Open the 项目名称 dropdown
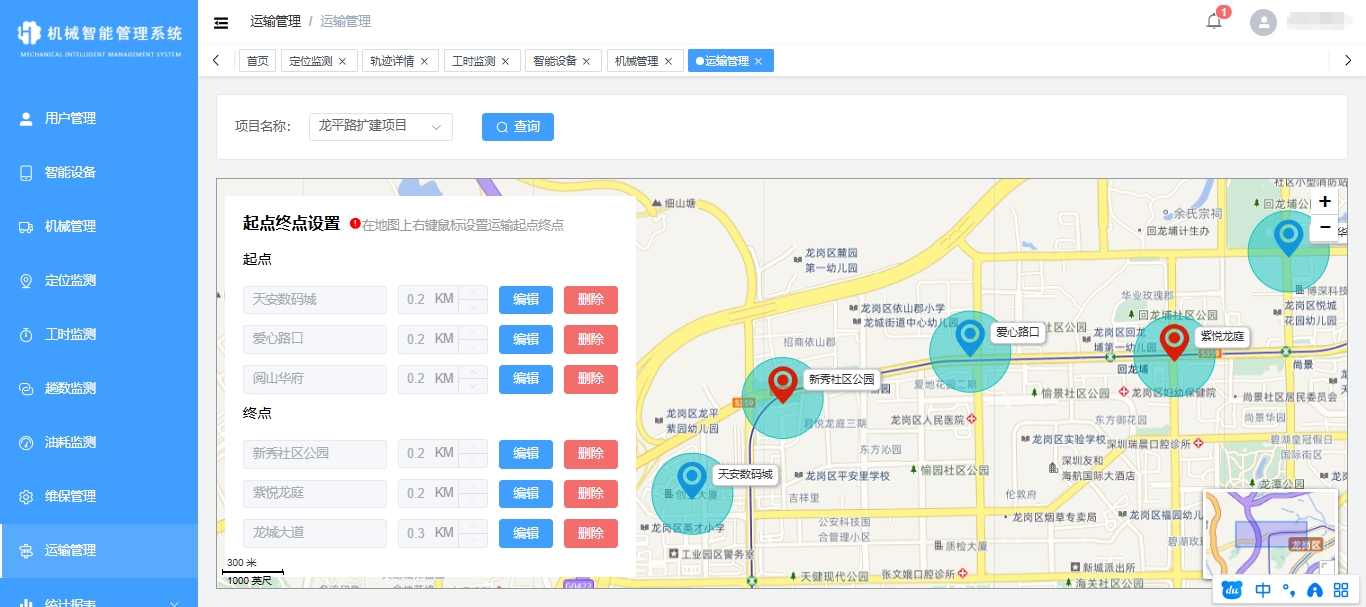1366x607 pixels. 381,126
